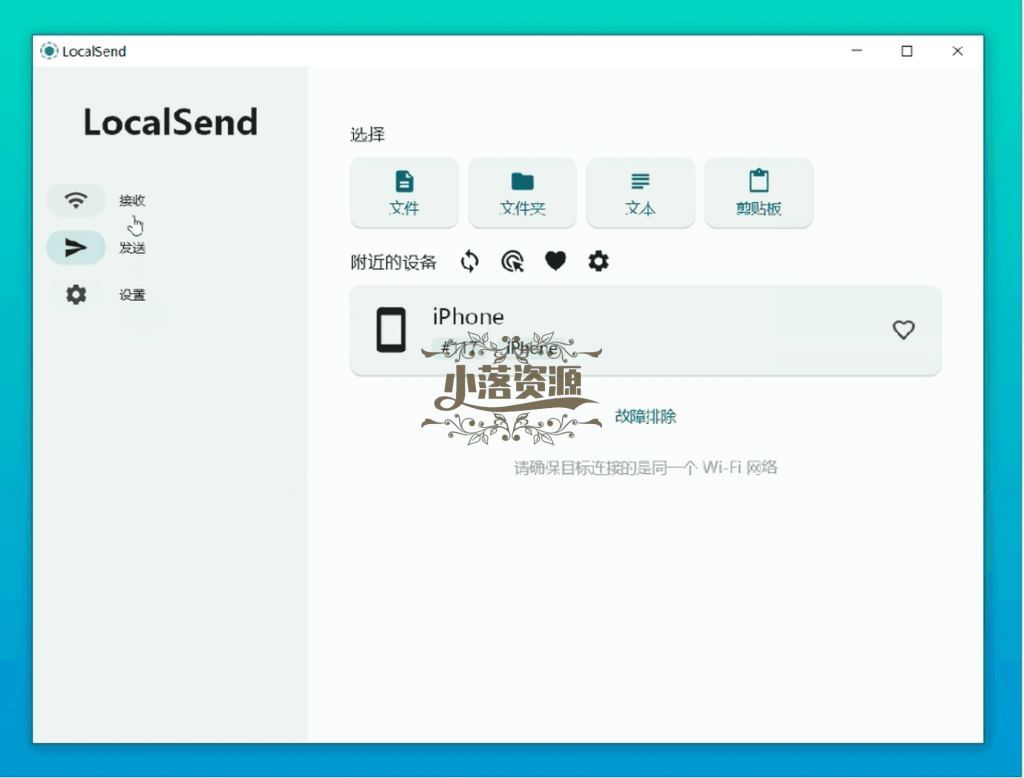This screenshot has width=1024, height=778.
Task: Open the 接收 (Receive) tab
Action: tap(132, 201)
